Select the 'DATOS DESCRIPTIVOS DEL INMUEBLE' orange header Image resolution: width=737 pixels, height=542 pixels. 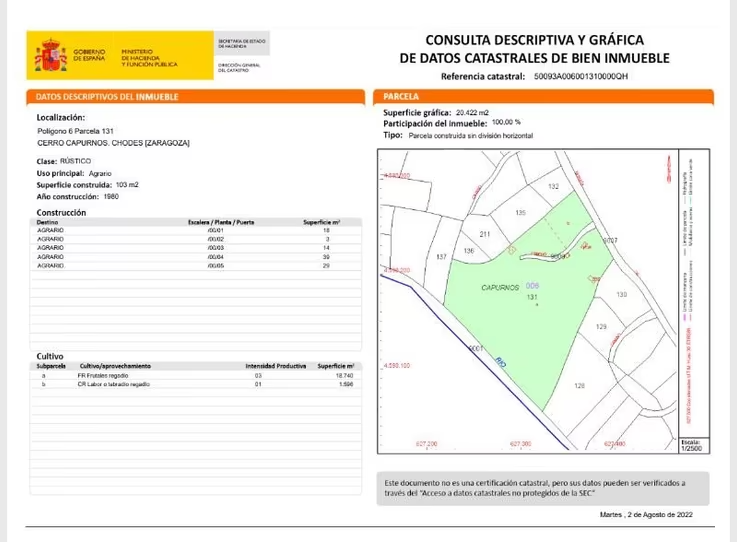pos(196,97)
